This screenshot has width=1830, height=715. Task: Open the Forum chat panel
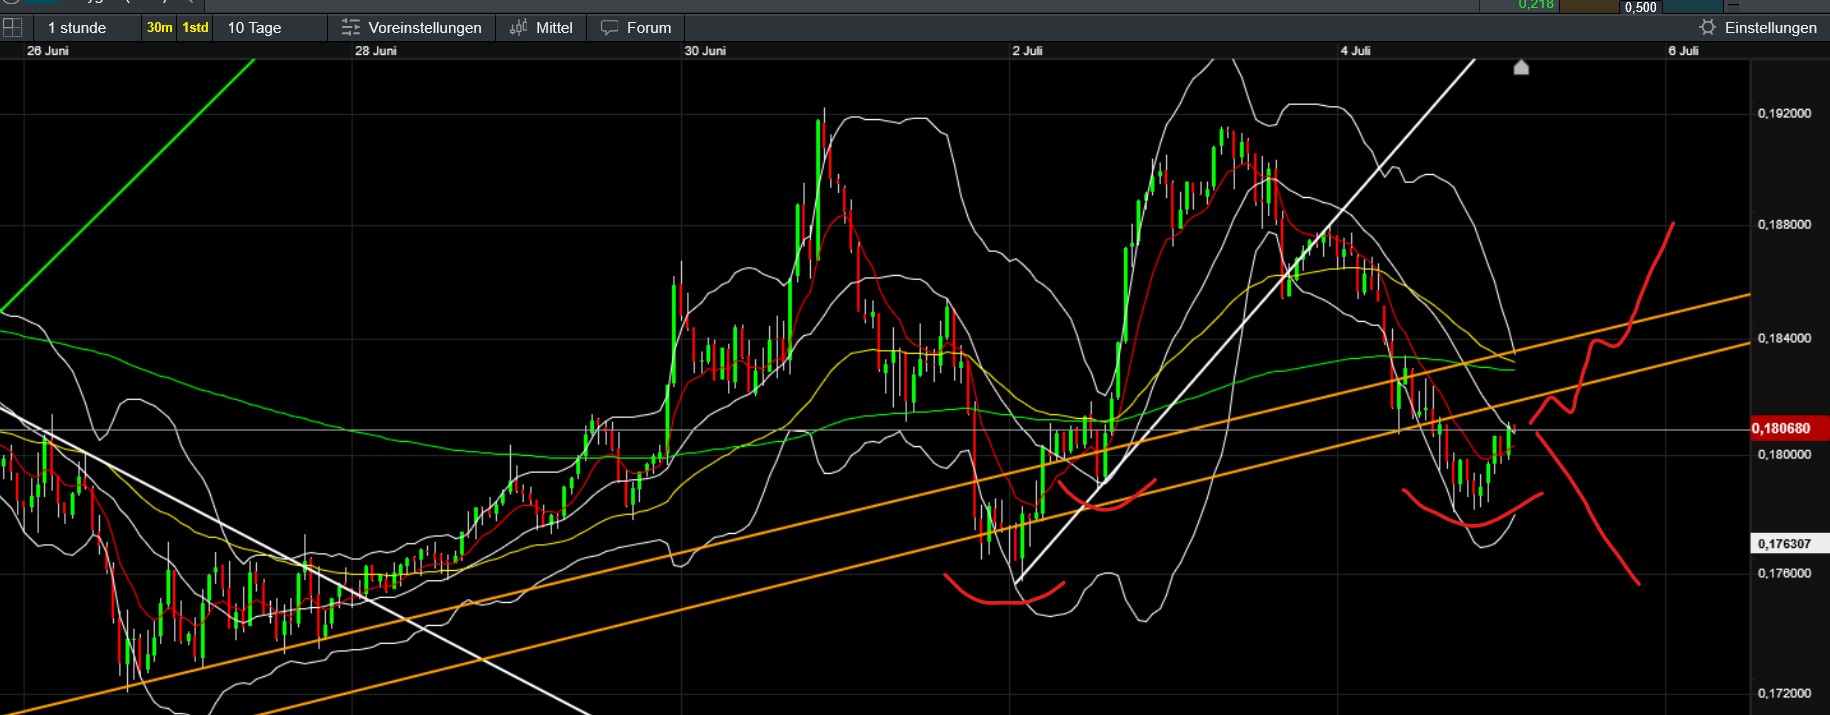pos(636,28)
